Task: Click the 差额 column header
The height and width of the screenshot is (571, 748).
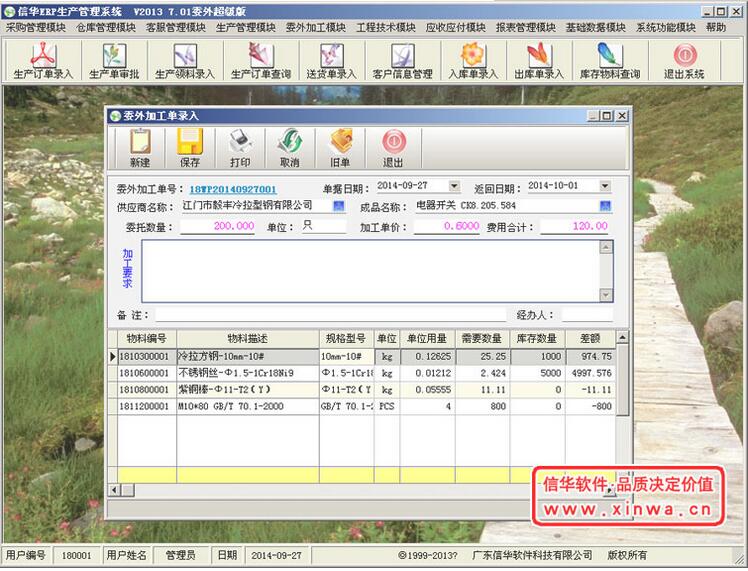Action: pyautogui.click(x=590, y=339)
